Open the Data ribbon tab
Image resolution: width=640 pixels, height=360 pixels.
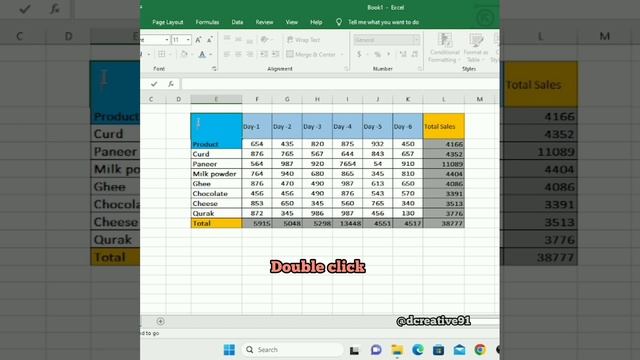pyautogui.click(x=237, y=22)
